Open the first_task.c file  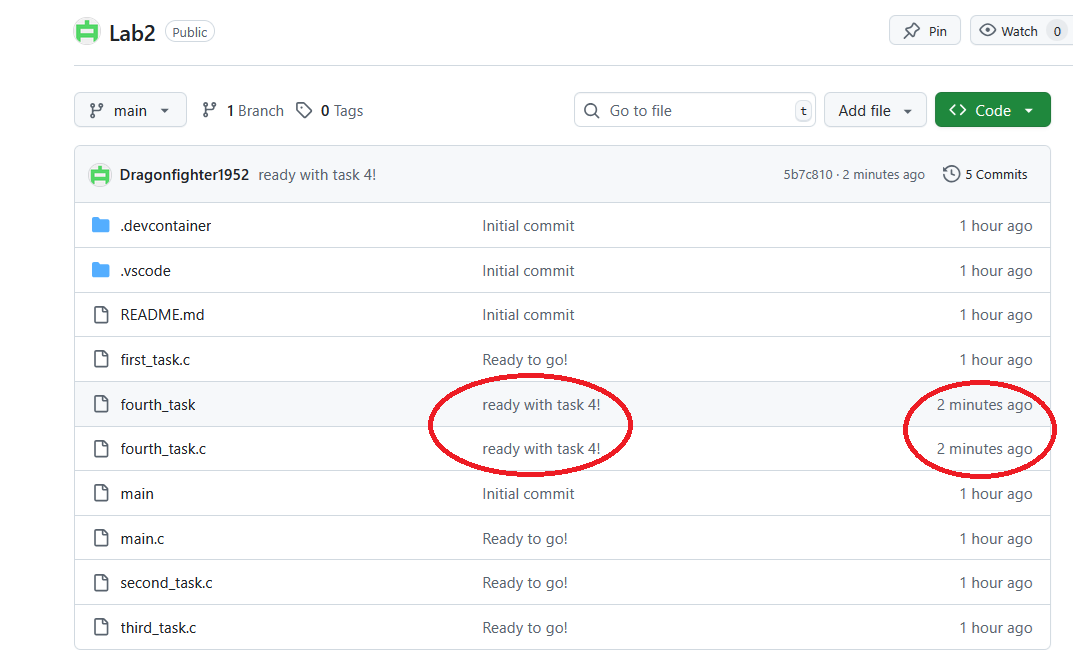(x=155, y=360)
